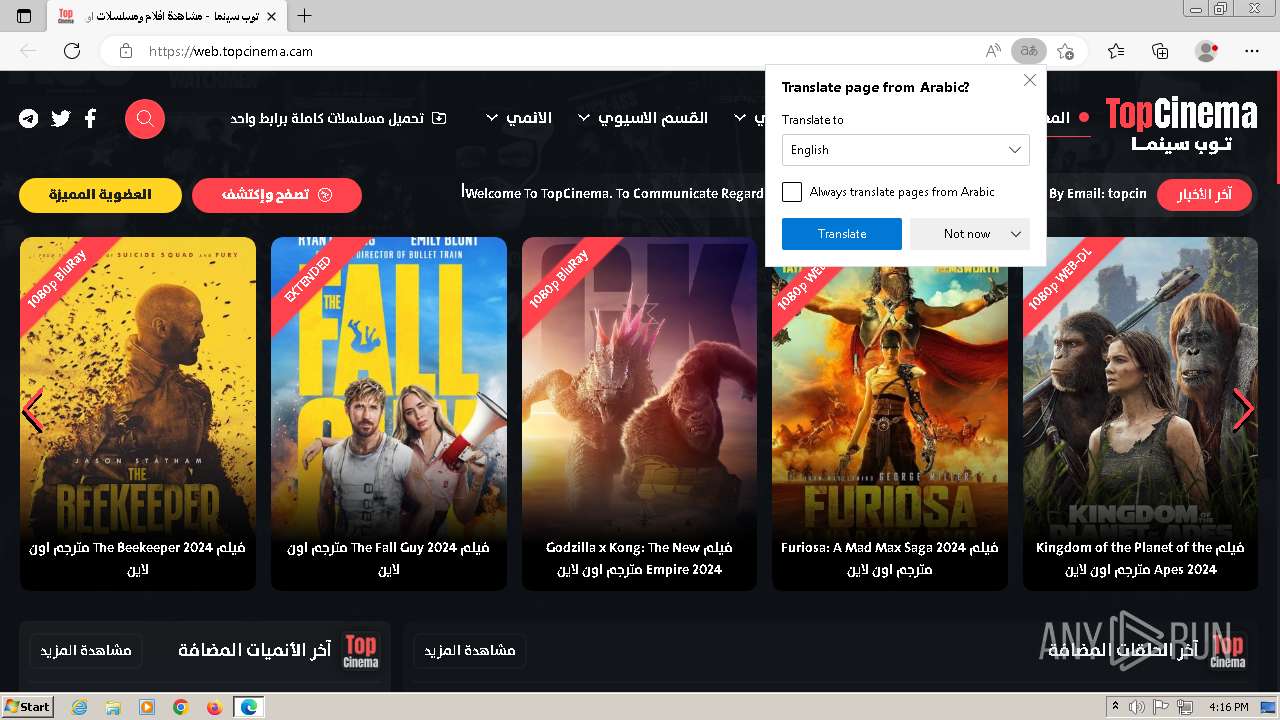1280x720 pixels.
Task: Open the Facebook social icon
Action: (90, 119)
